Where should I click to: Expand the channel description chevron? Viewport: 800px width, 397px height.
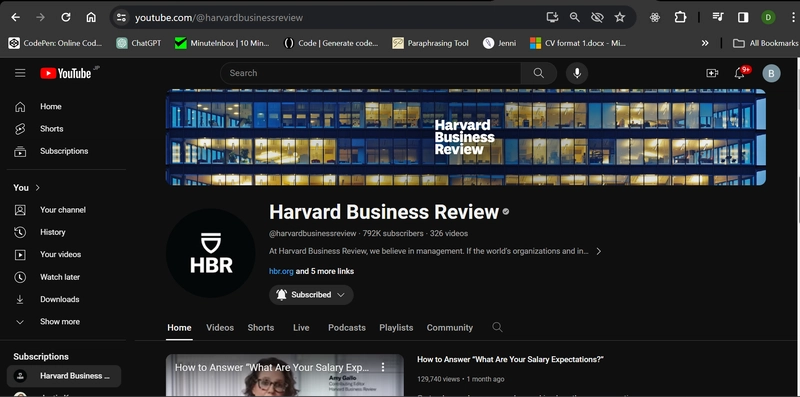598,251
